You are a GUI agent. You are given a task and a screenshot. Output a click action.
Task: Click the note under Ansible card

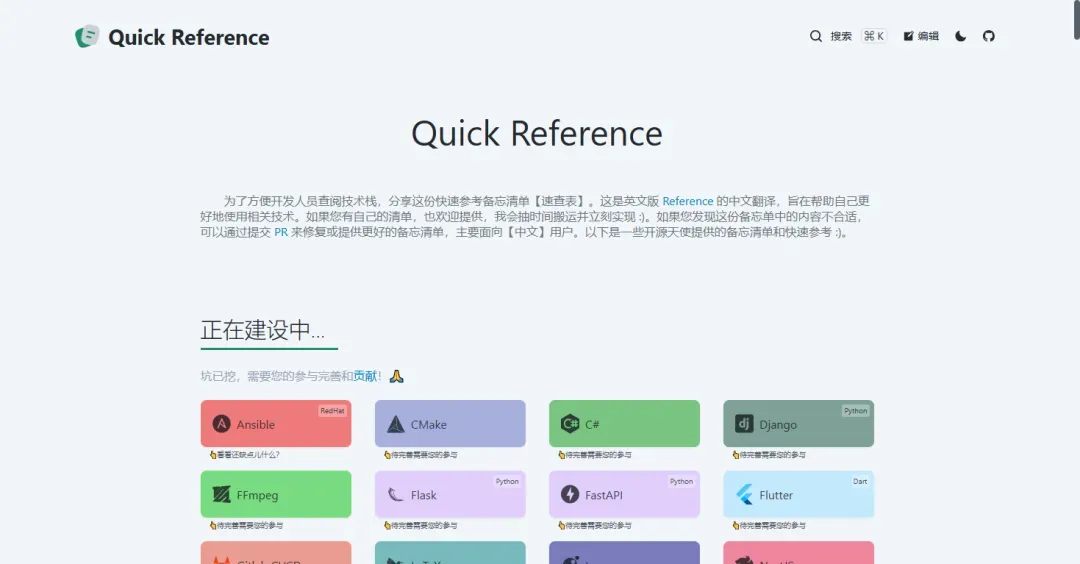[245, 455]
